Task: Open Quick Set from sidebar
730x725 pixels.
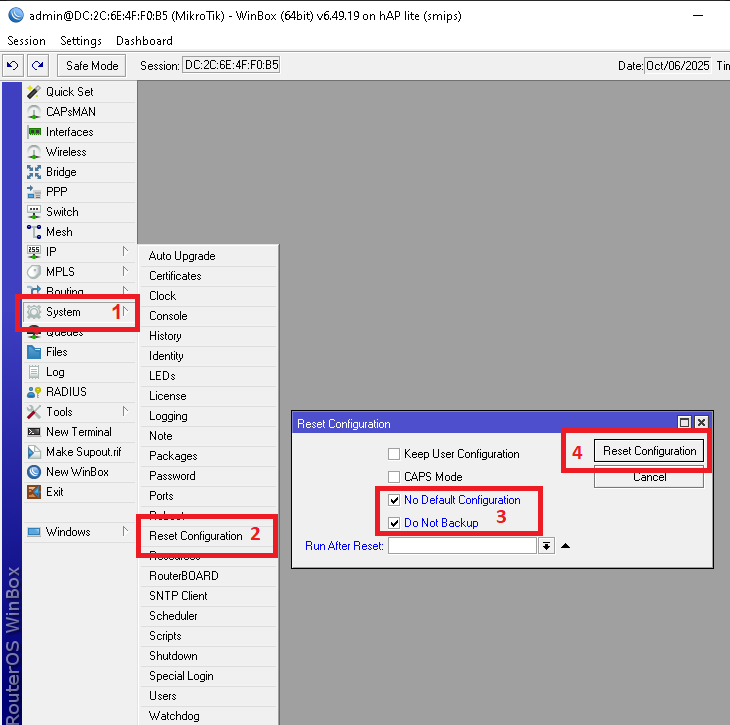Action: [69, 92]
